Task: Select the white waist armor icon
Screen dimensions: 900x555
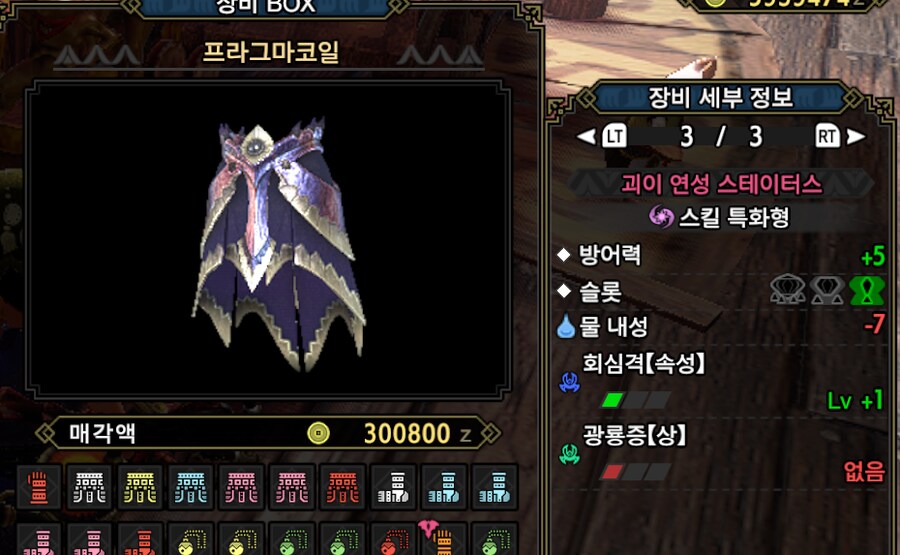Action: 90,487
